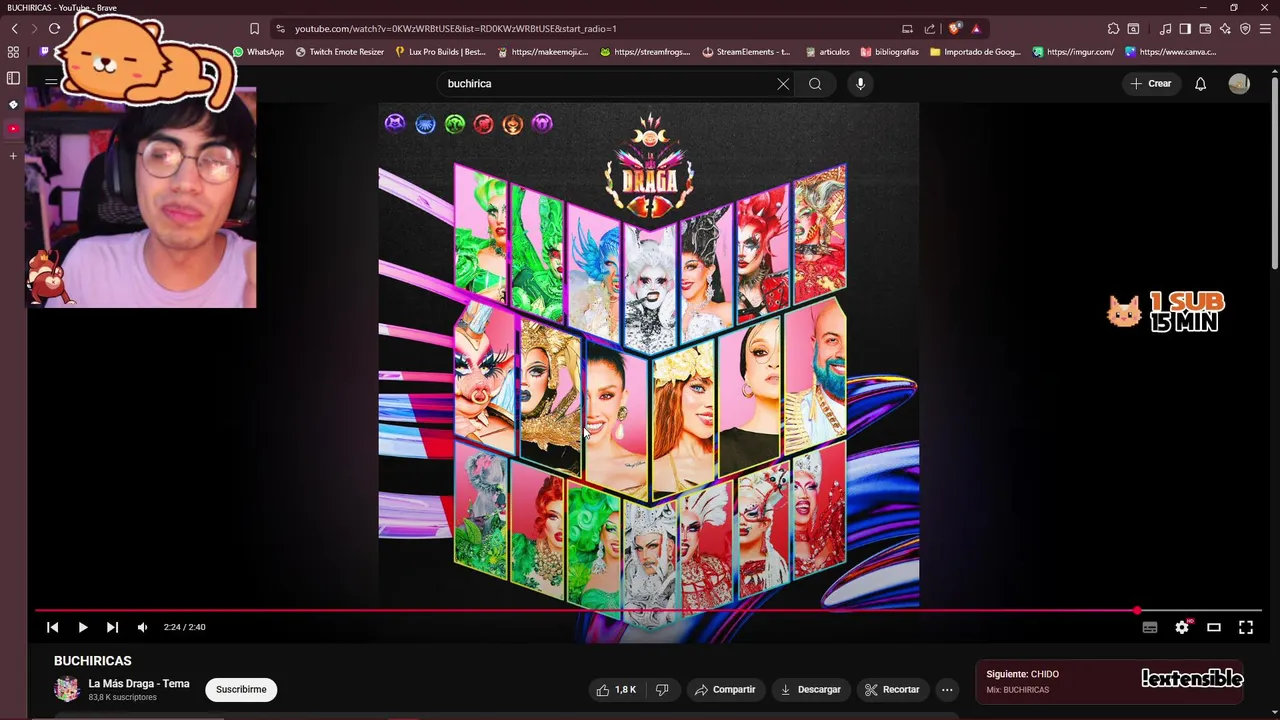Download video with Descargar button

coord(810,689)
